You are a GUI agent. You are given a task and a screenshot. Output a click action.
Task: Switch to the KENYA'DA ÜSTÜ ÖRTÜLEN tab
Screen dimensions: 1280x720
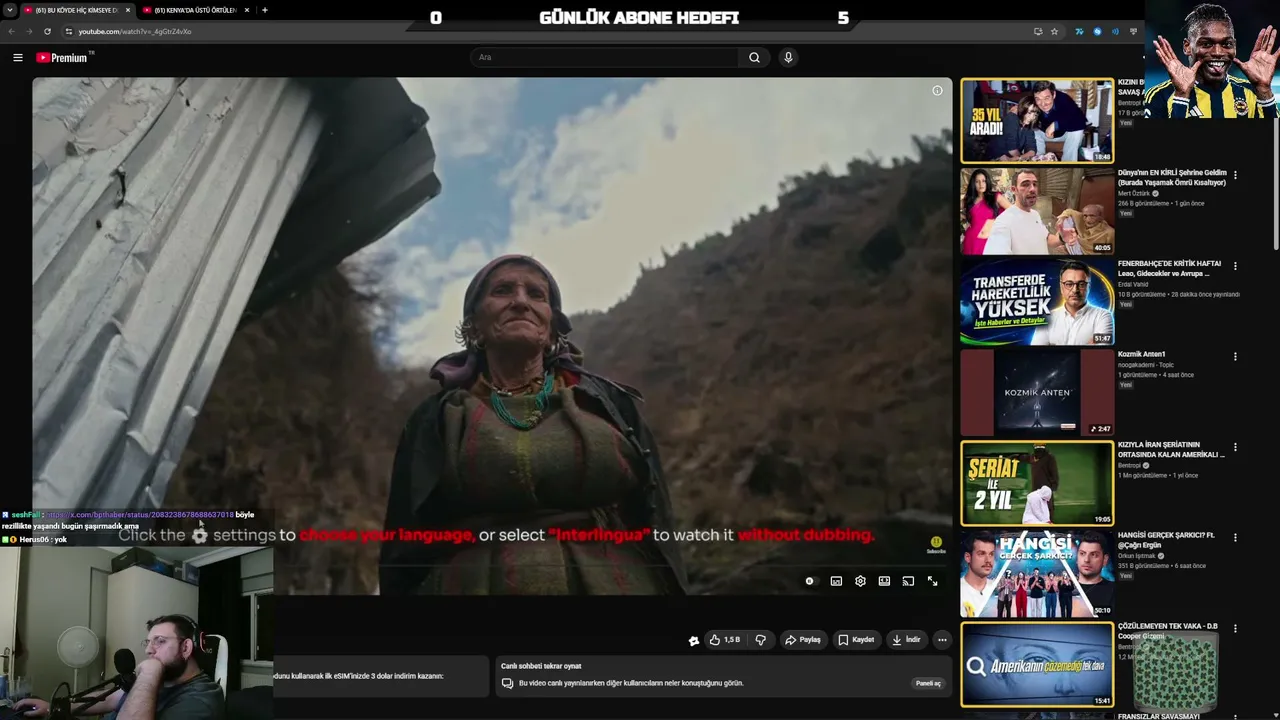[x=197, y=10]
